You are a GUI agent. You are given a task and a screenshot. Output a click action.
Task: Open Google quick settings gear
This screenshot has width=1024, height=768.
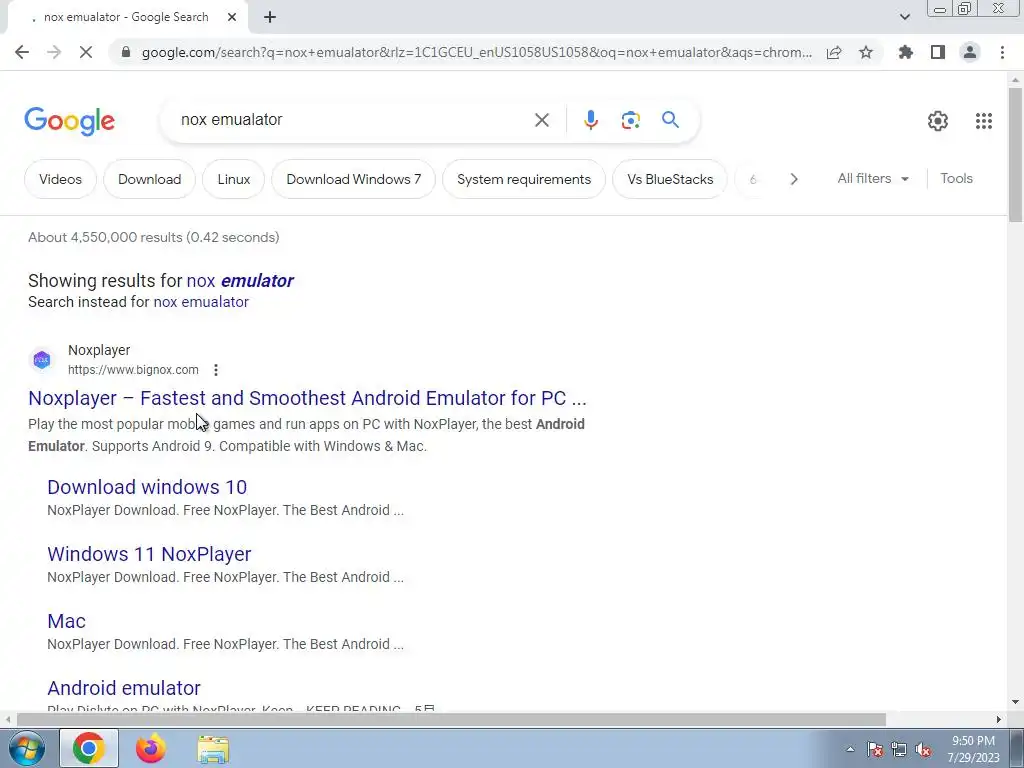click(938, 120)
